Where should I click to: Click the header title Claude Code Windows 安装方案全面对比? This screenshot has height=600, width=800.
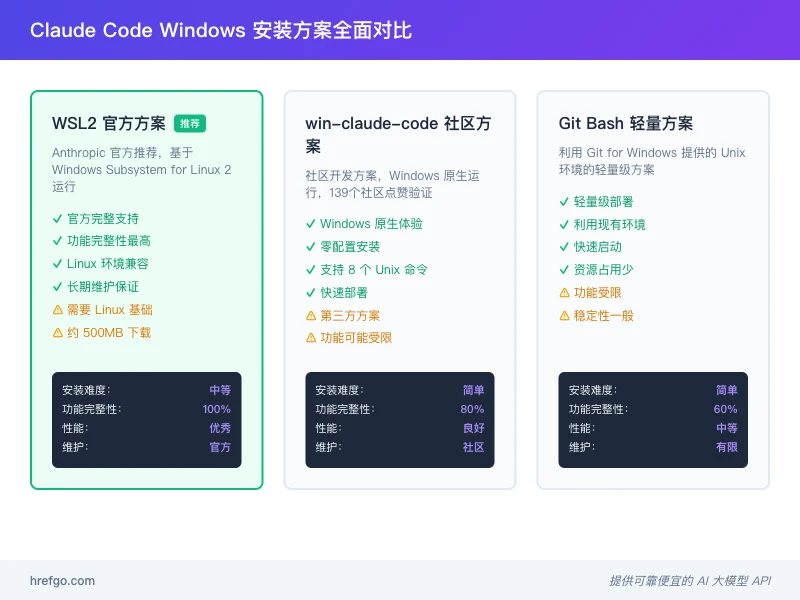pos(221,30)
